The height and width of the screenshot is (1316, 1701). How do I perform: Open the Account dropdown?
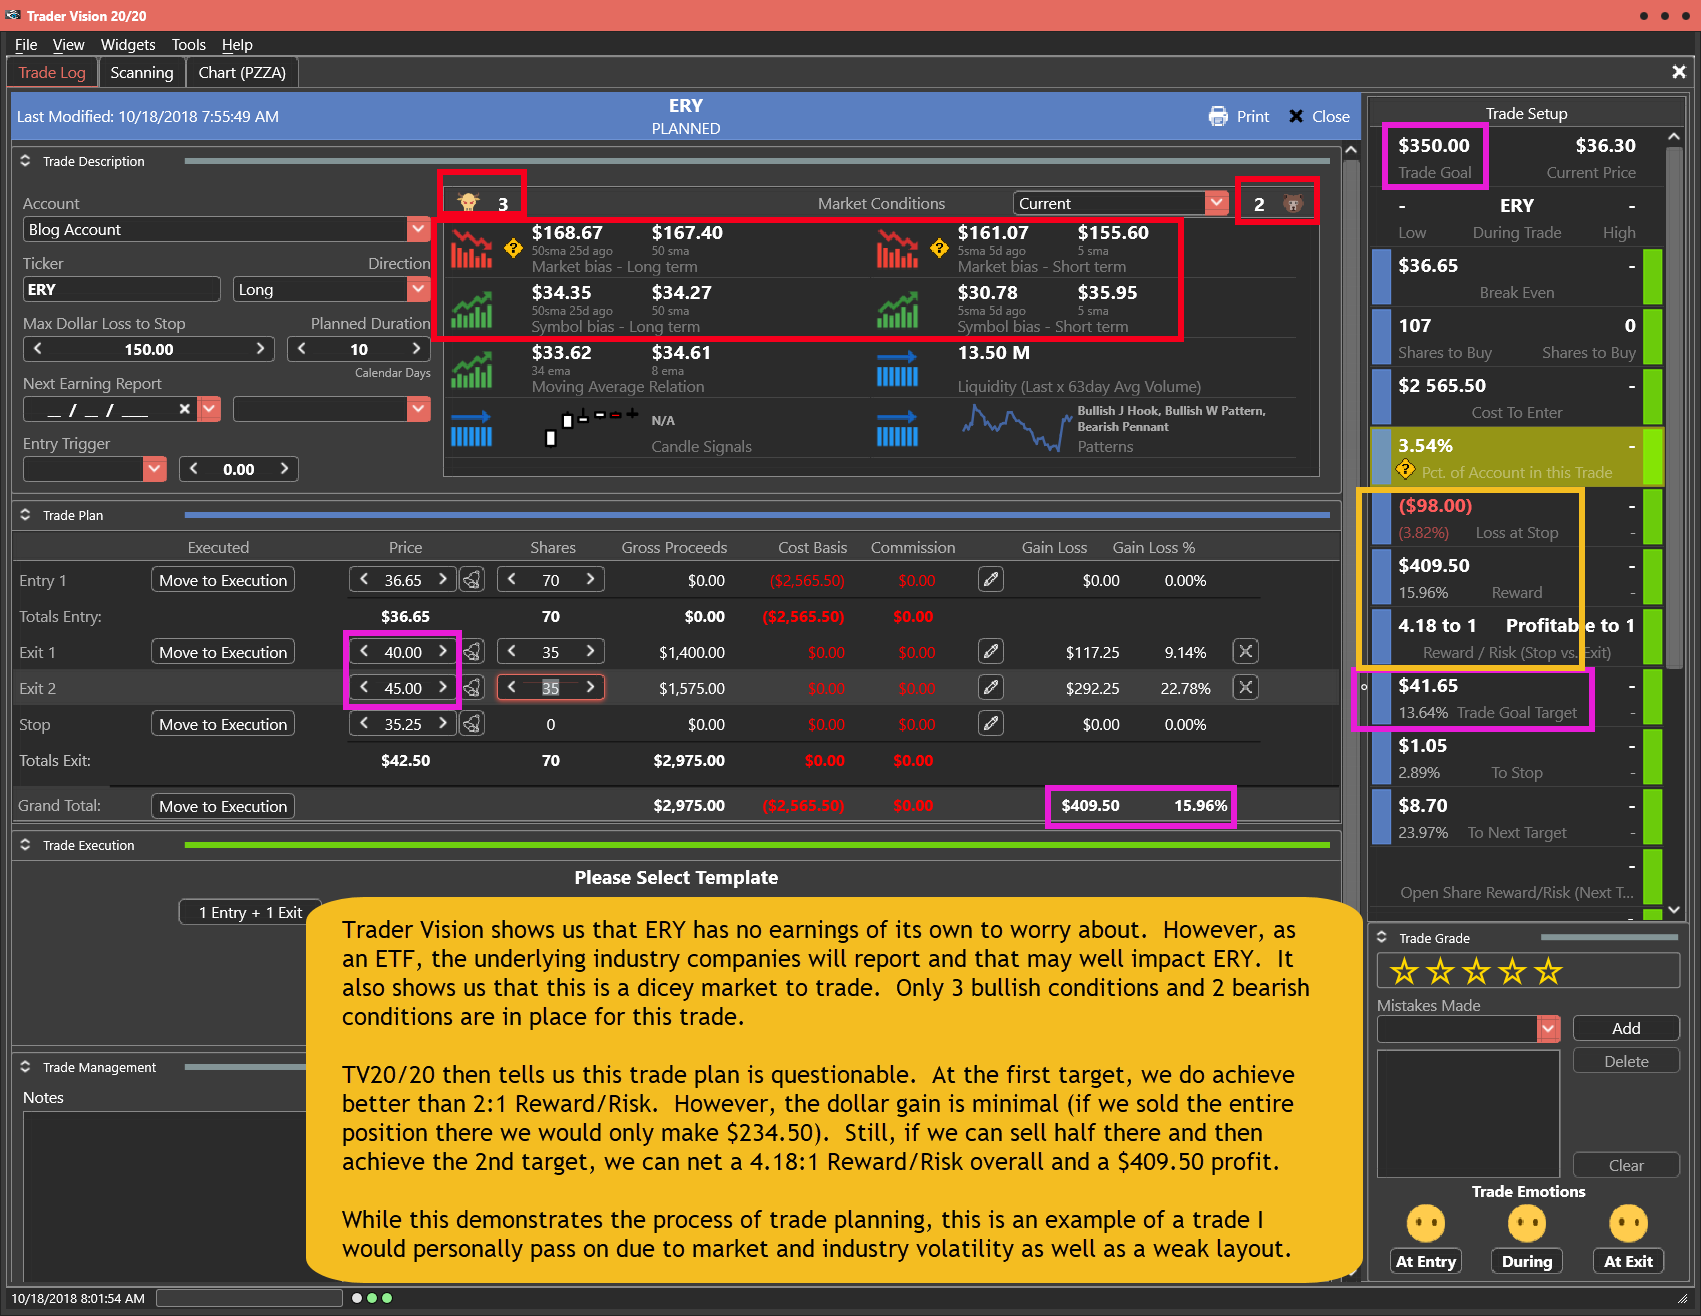click(419, 230)
